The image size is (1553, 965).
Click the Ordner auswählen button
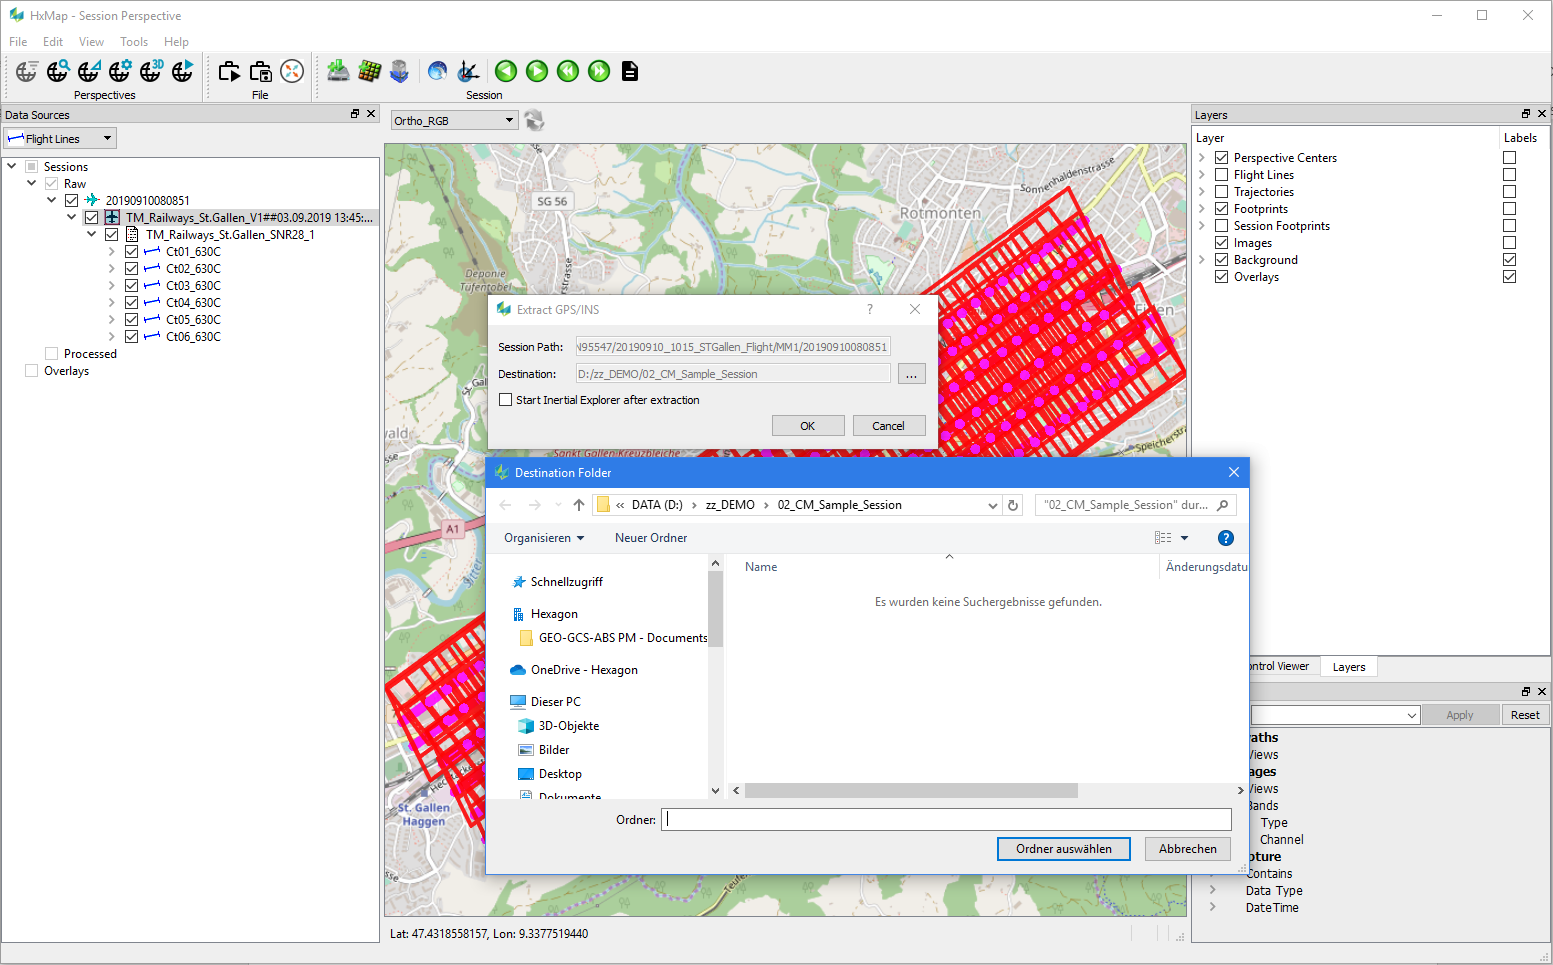click(1063, 849)
